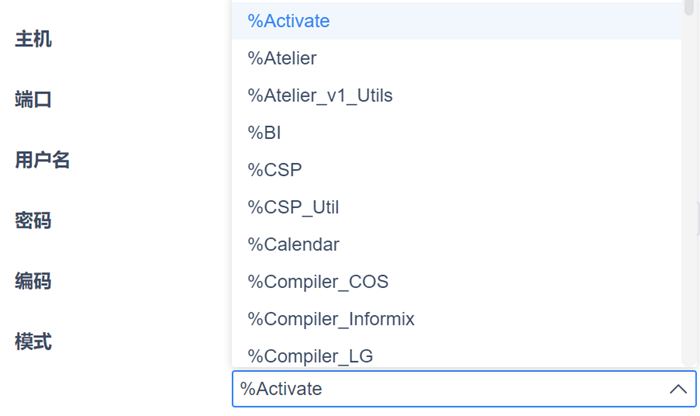Choose the %Compiler_COS entry
700x416 pixels.
318,282
